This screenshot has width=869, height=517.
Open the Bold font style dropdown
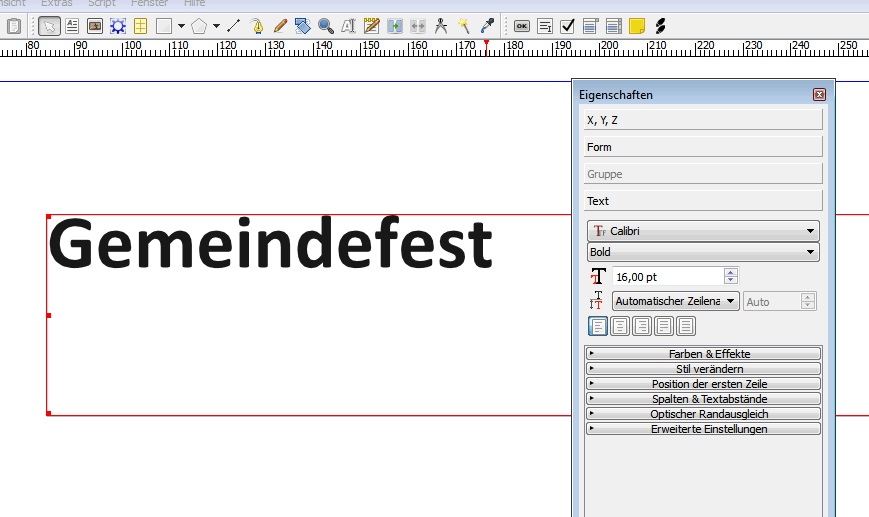(702, 252)
